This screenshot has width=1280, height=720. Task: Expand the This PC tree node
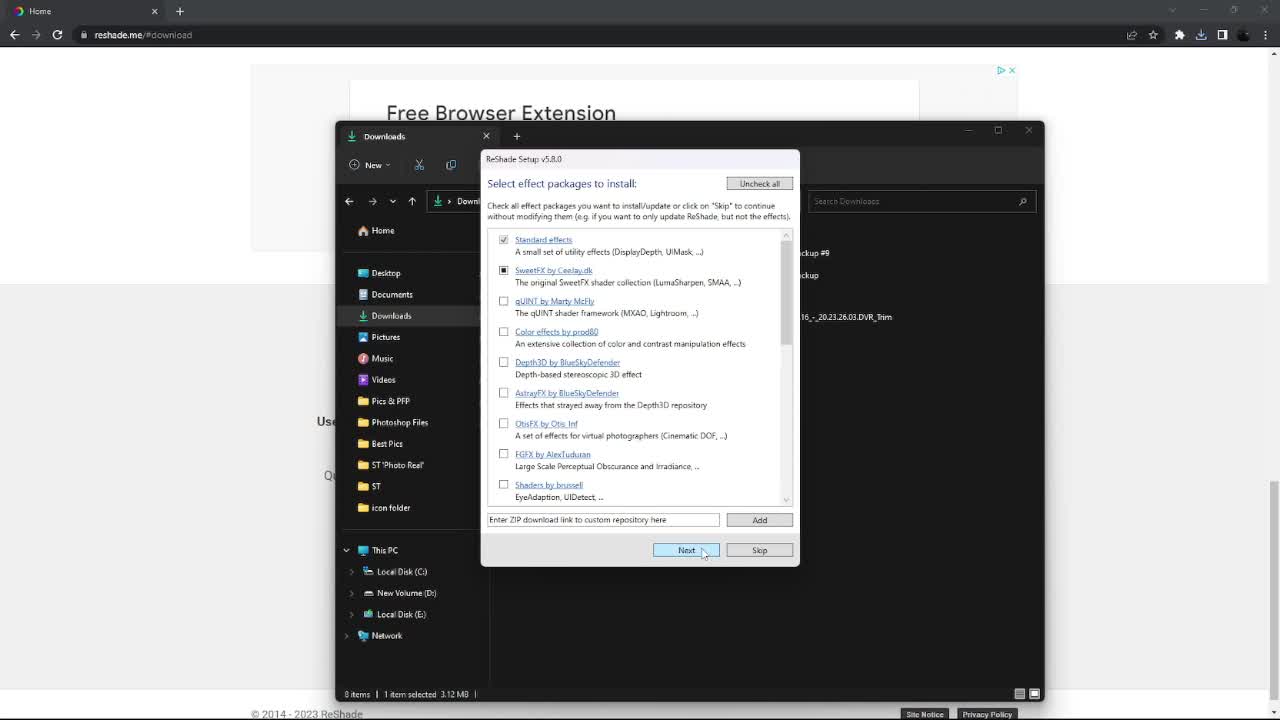pos(347,550)
